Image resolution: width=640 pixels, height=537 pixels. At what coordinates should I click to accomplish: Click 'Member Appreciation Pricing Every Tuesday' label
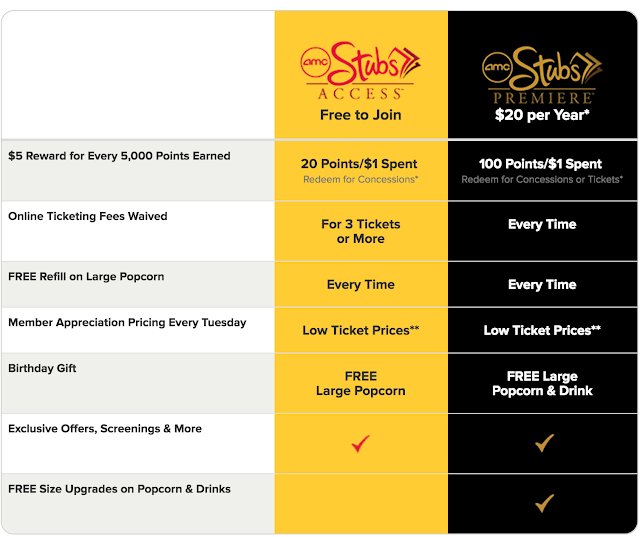coord(127,322)
